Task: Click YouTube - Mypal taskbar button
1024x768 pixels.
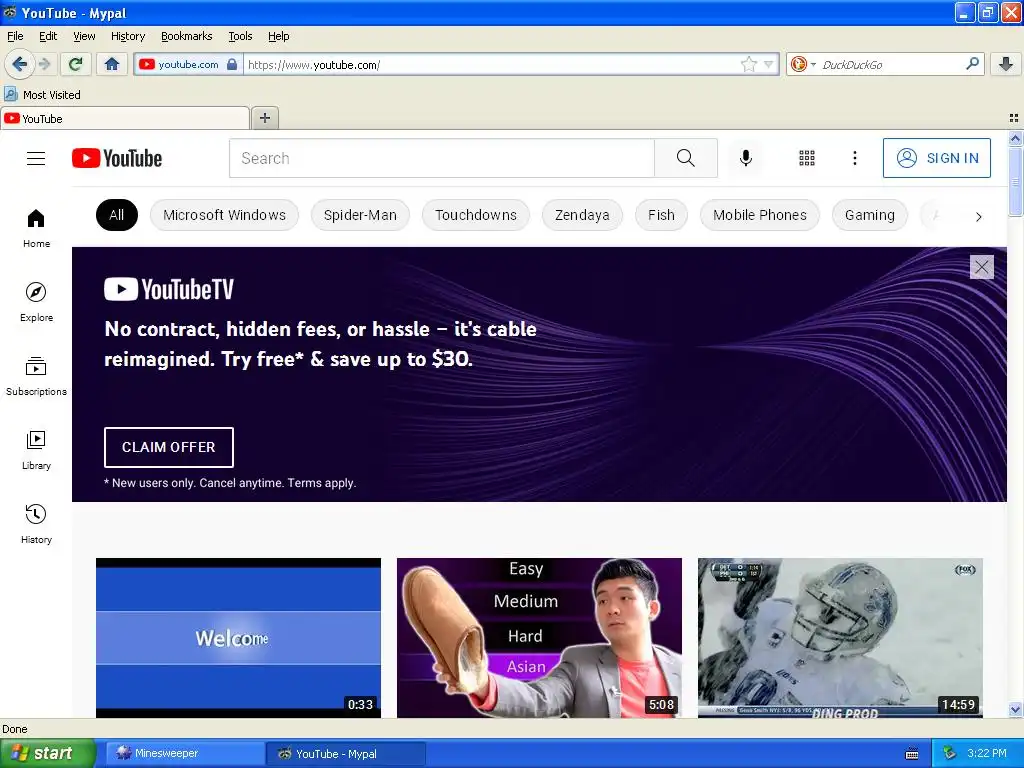Action: 346,754
